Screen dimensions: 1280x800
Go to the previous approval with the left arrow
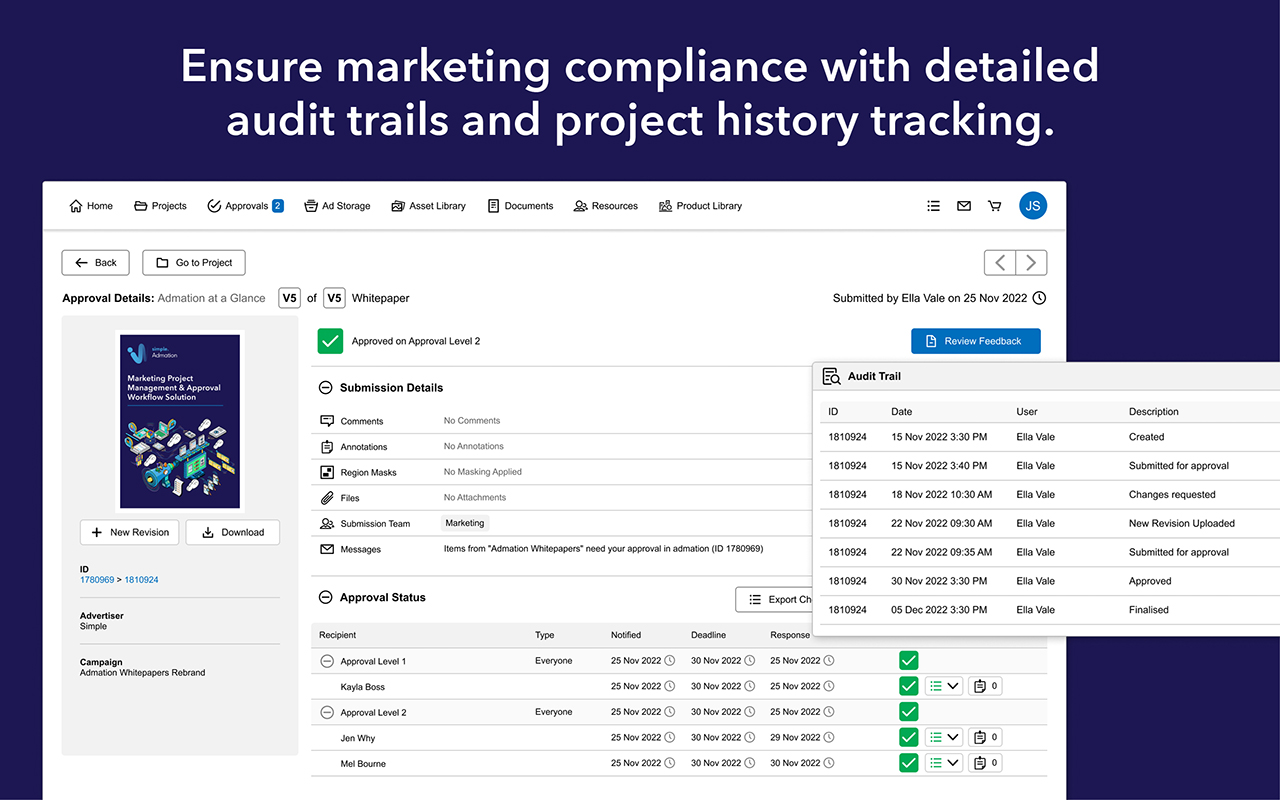(x=1000, y=263)
